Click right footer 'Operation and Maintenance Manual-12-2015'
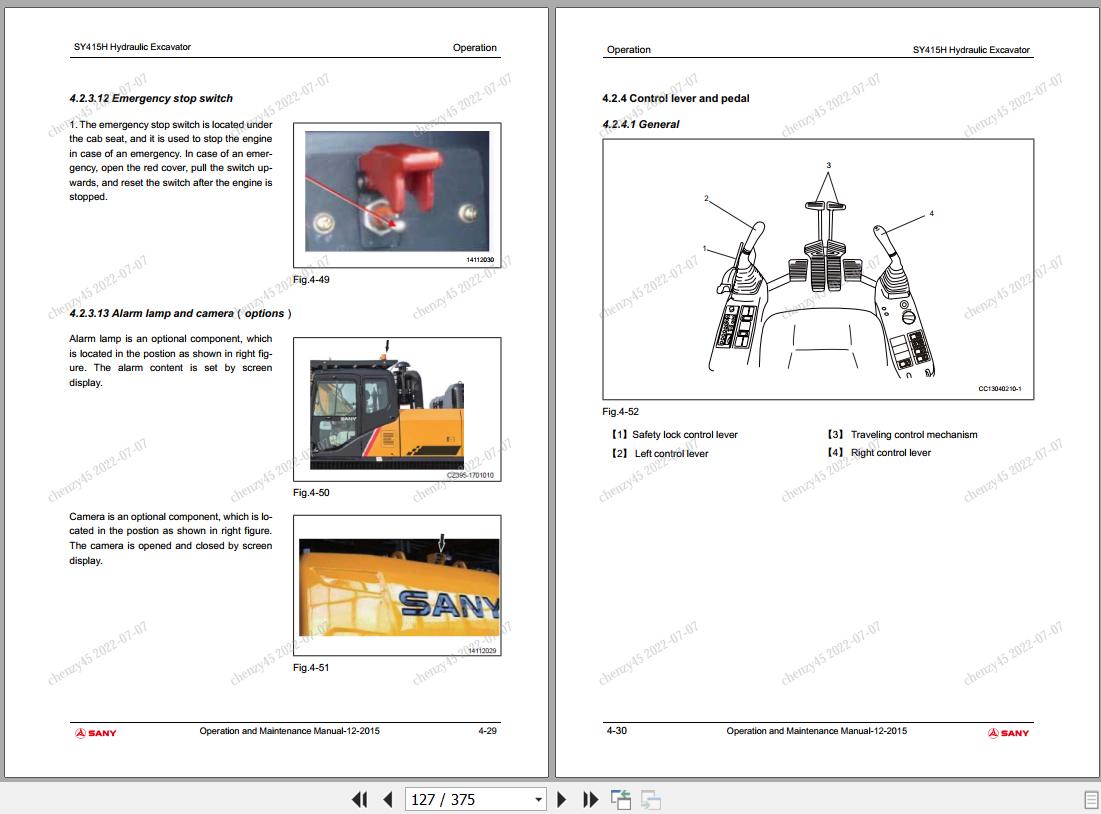This screenshot has height=814, width=1101. click(817, 731)
